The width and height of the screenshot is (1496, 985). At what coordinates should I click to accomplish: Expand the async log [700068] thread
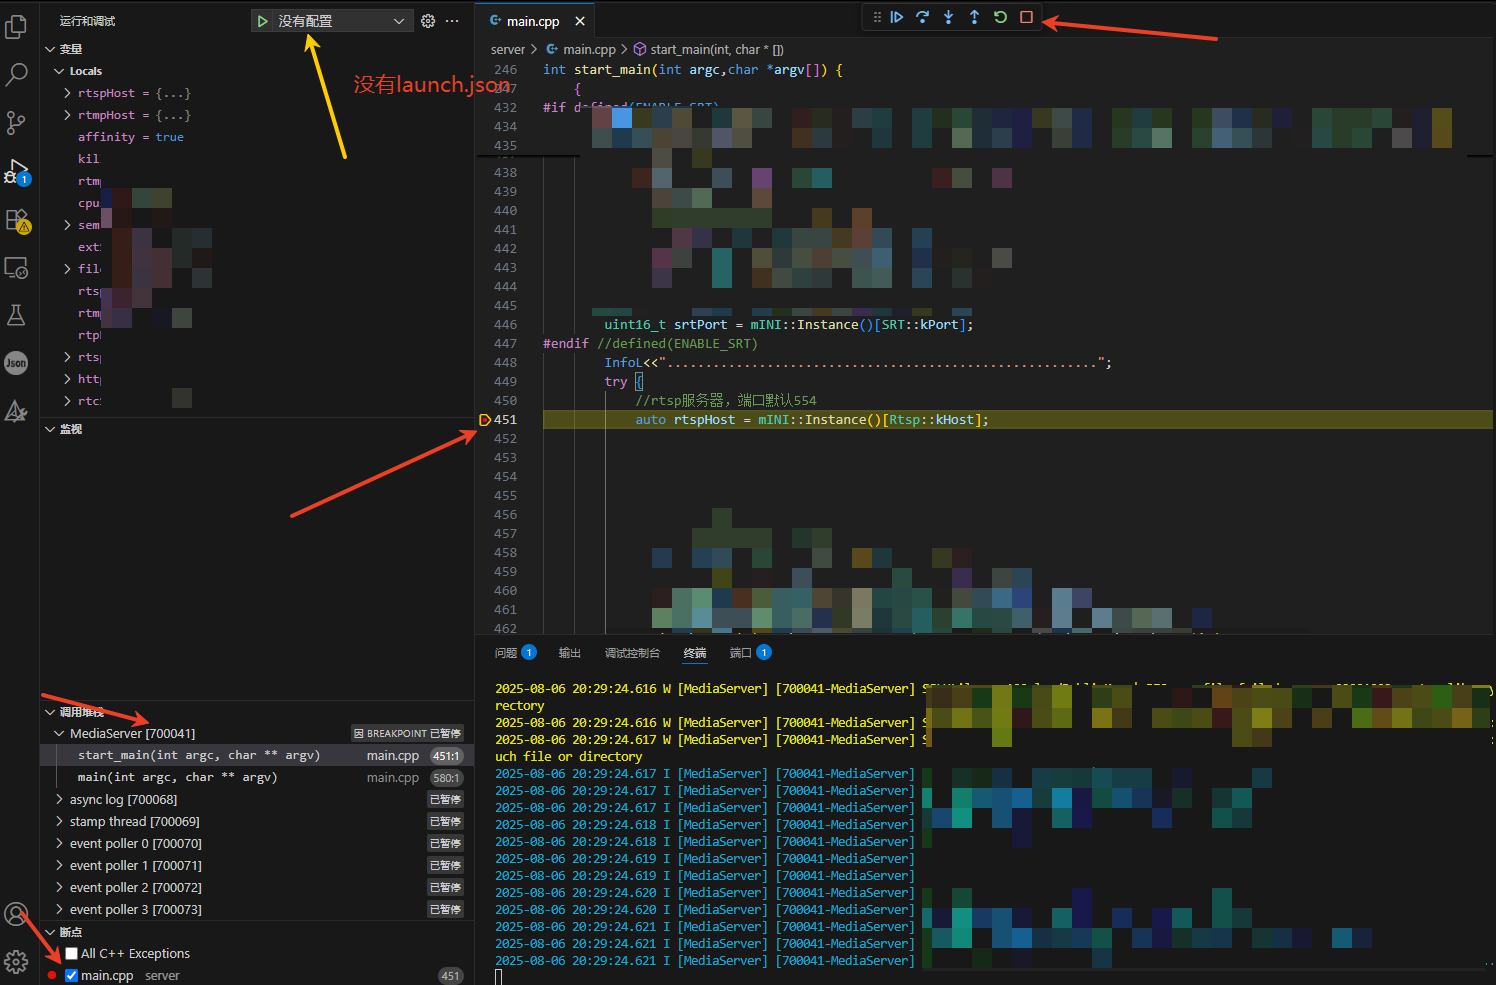(59, 800)
